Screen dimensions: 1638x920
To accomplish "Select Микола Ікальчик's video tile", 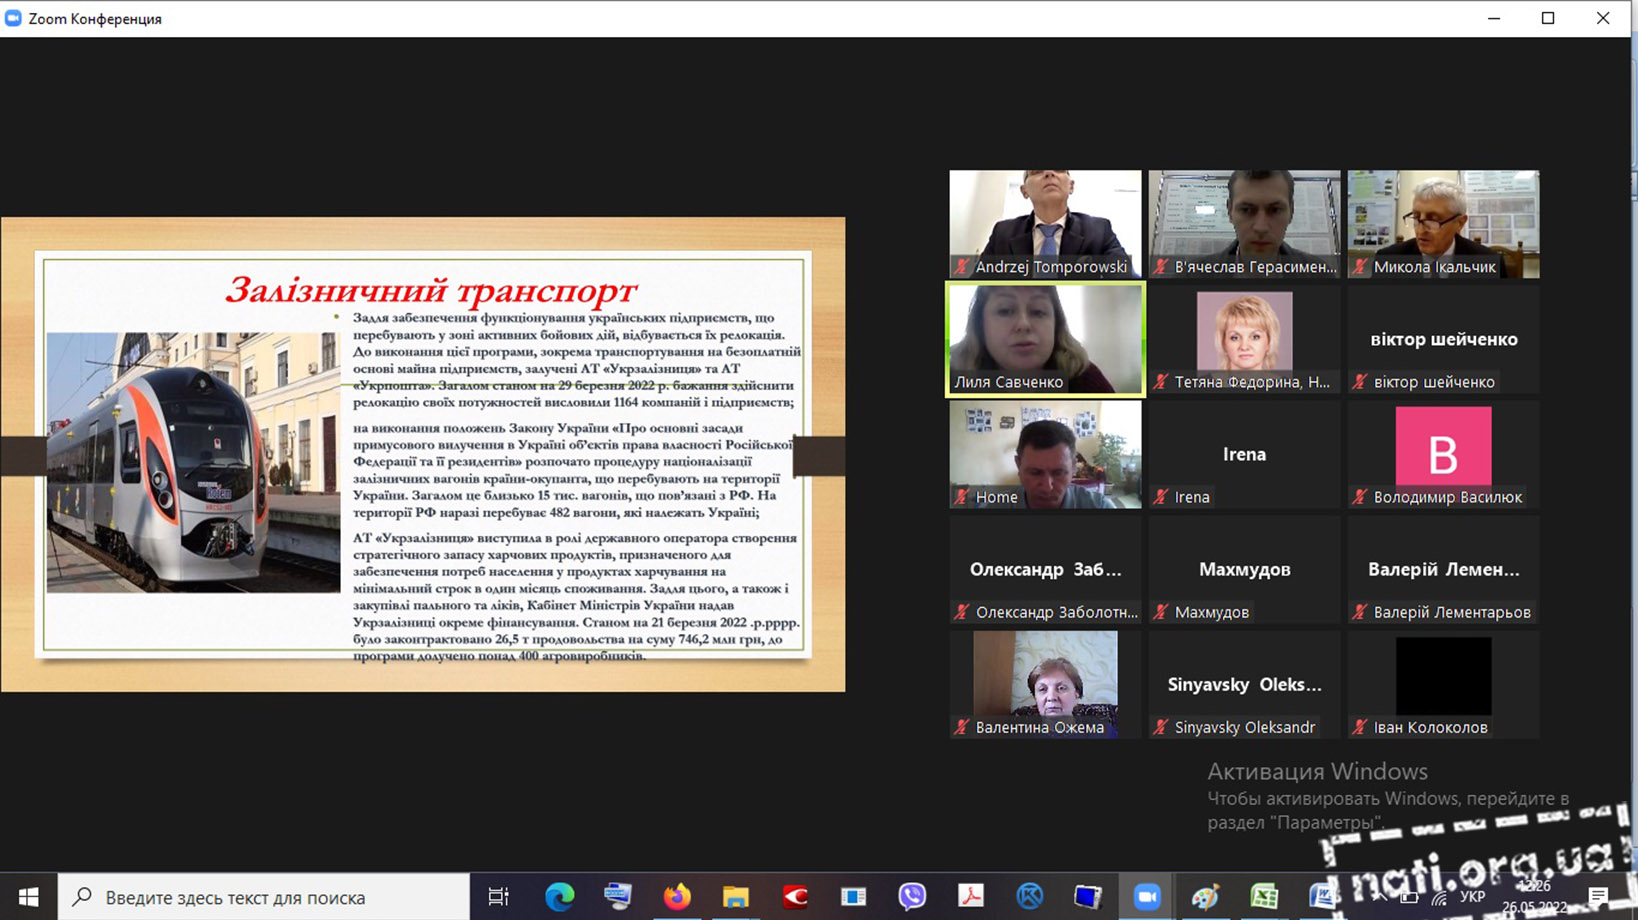I will (1443, 224).
